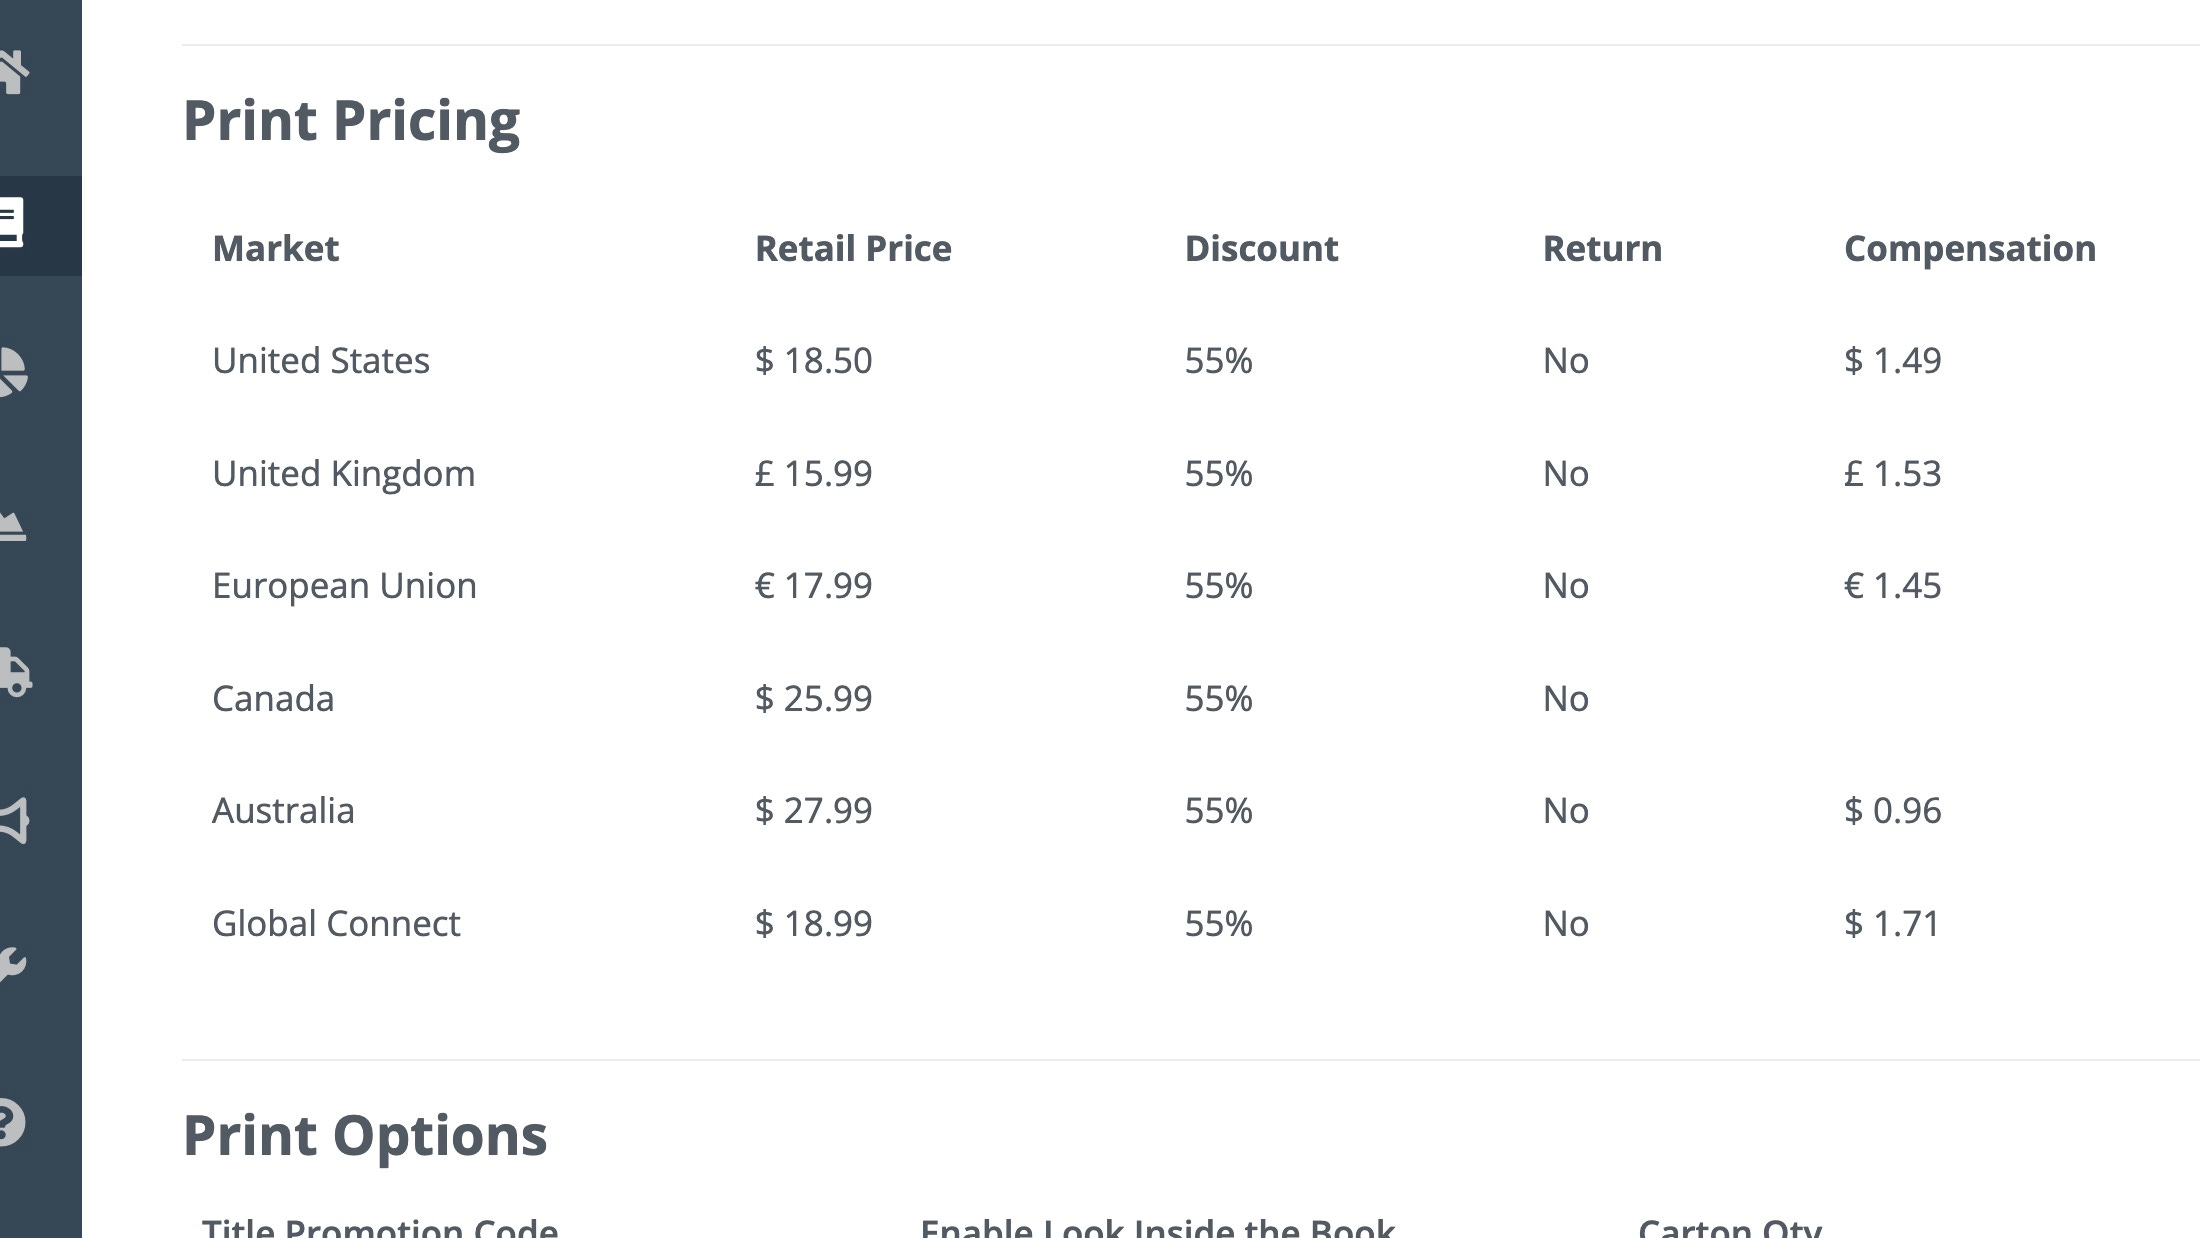Select the Discount column header
Image resolution: width=2200 pixels, height=1238 pixels.
click(x=1261, y=248)
